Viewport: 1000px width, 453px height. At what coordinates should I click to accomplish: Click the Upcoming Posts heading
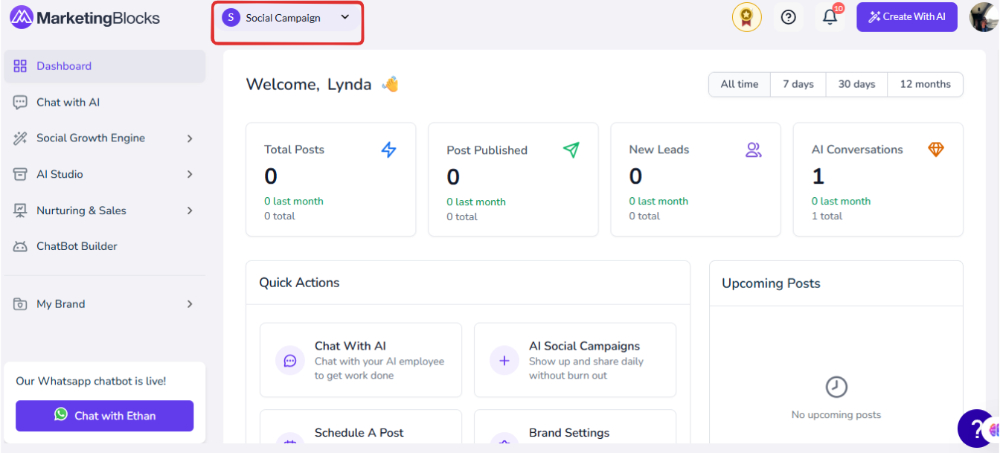(771, 283)
